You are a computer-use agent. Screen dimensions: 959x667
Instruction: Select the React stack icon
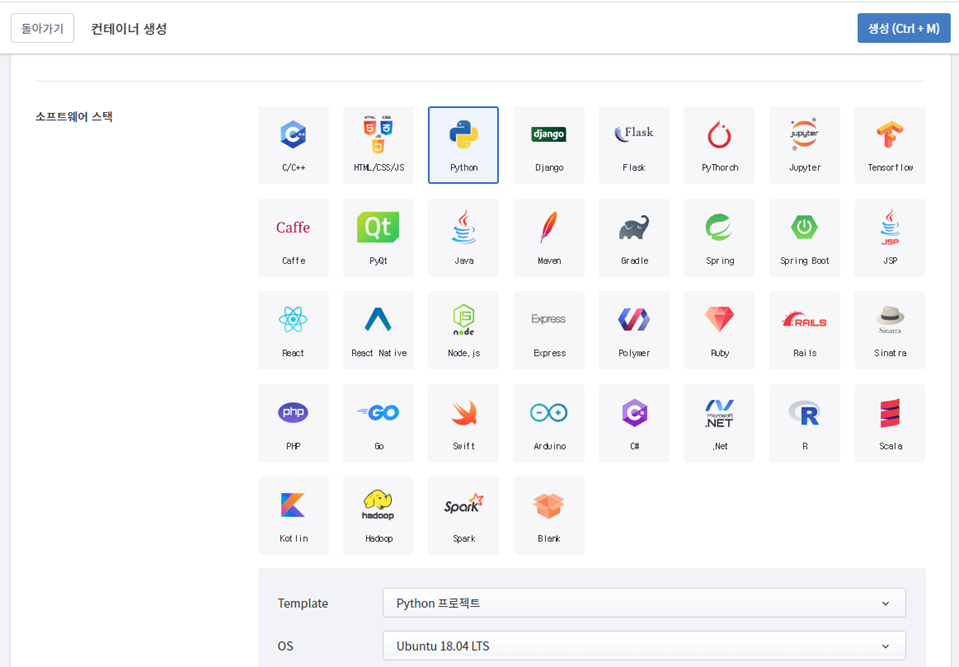(293, 319)
